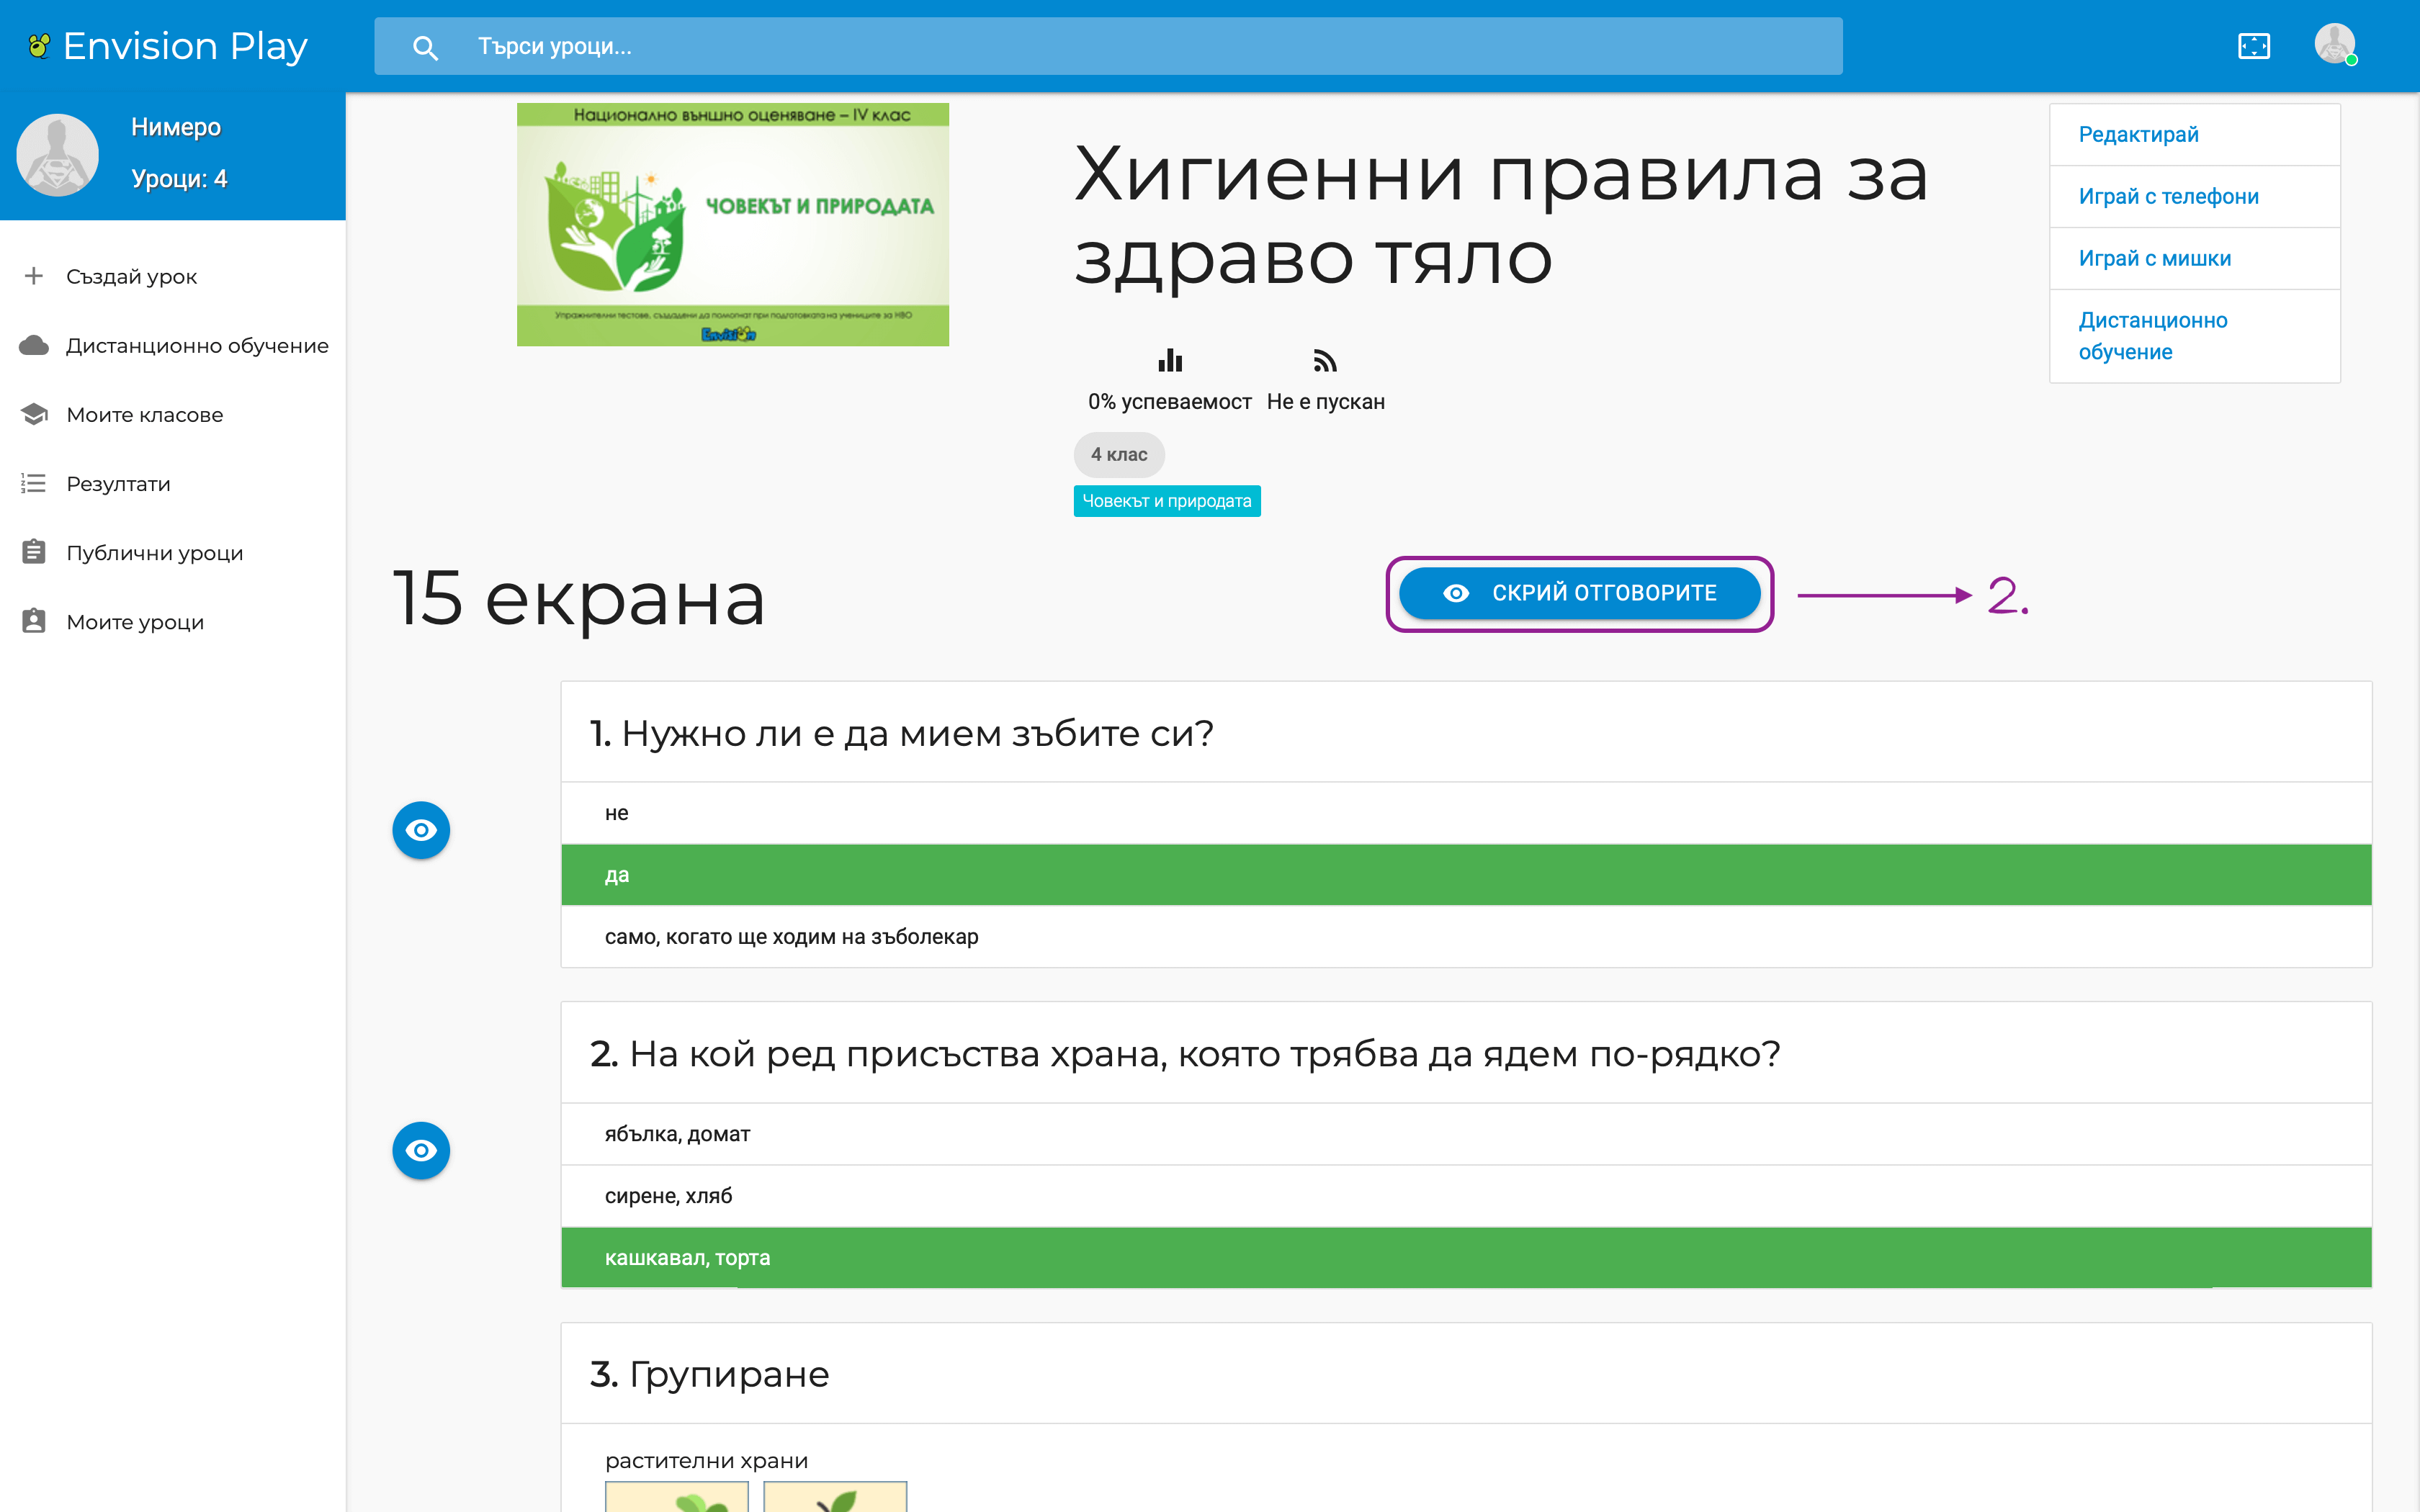The width and height of the screenshot is (2420, 1512).
Task: Select the cloud icon for Дистанционно обучение
Action: pos(33,345)
